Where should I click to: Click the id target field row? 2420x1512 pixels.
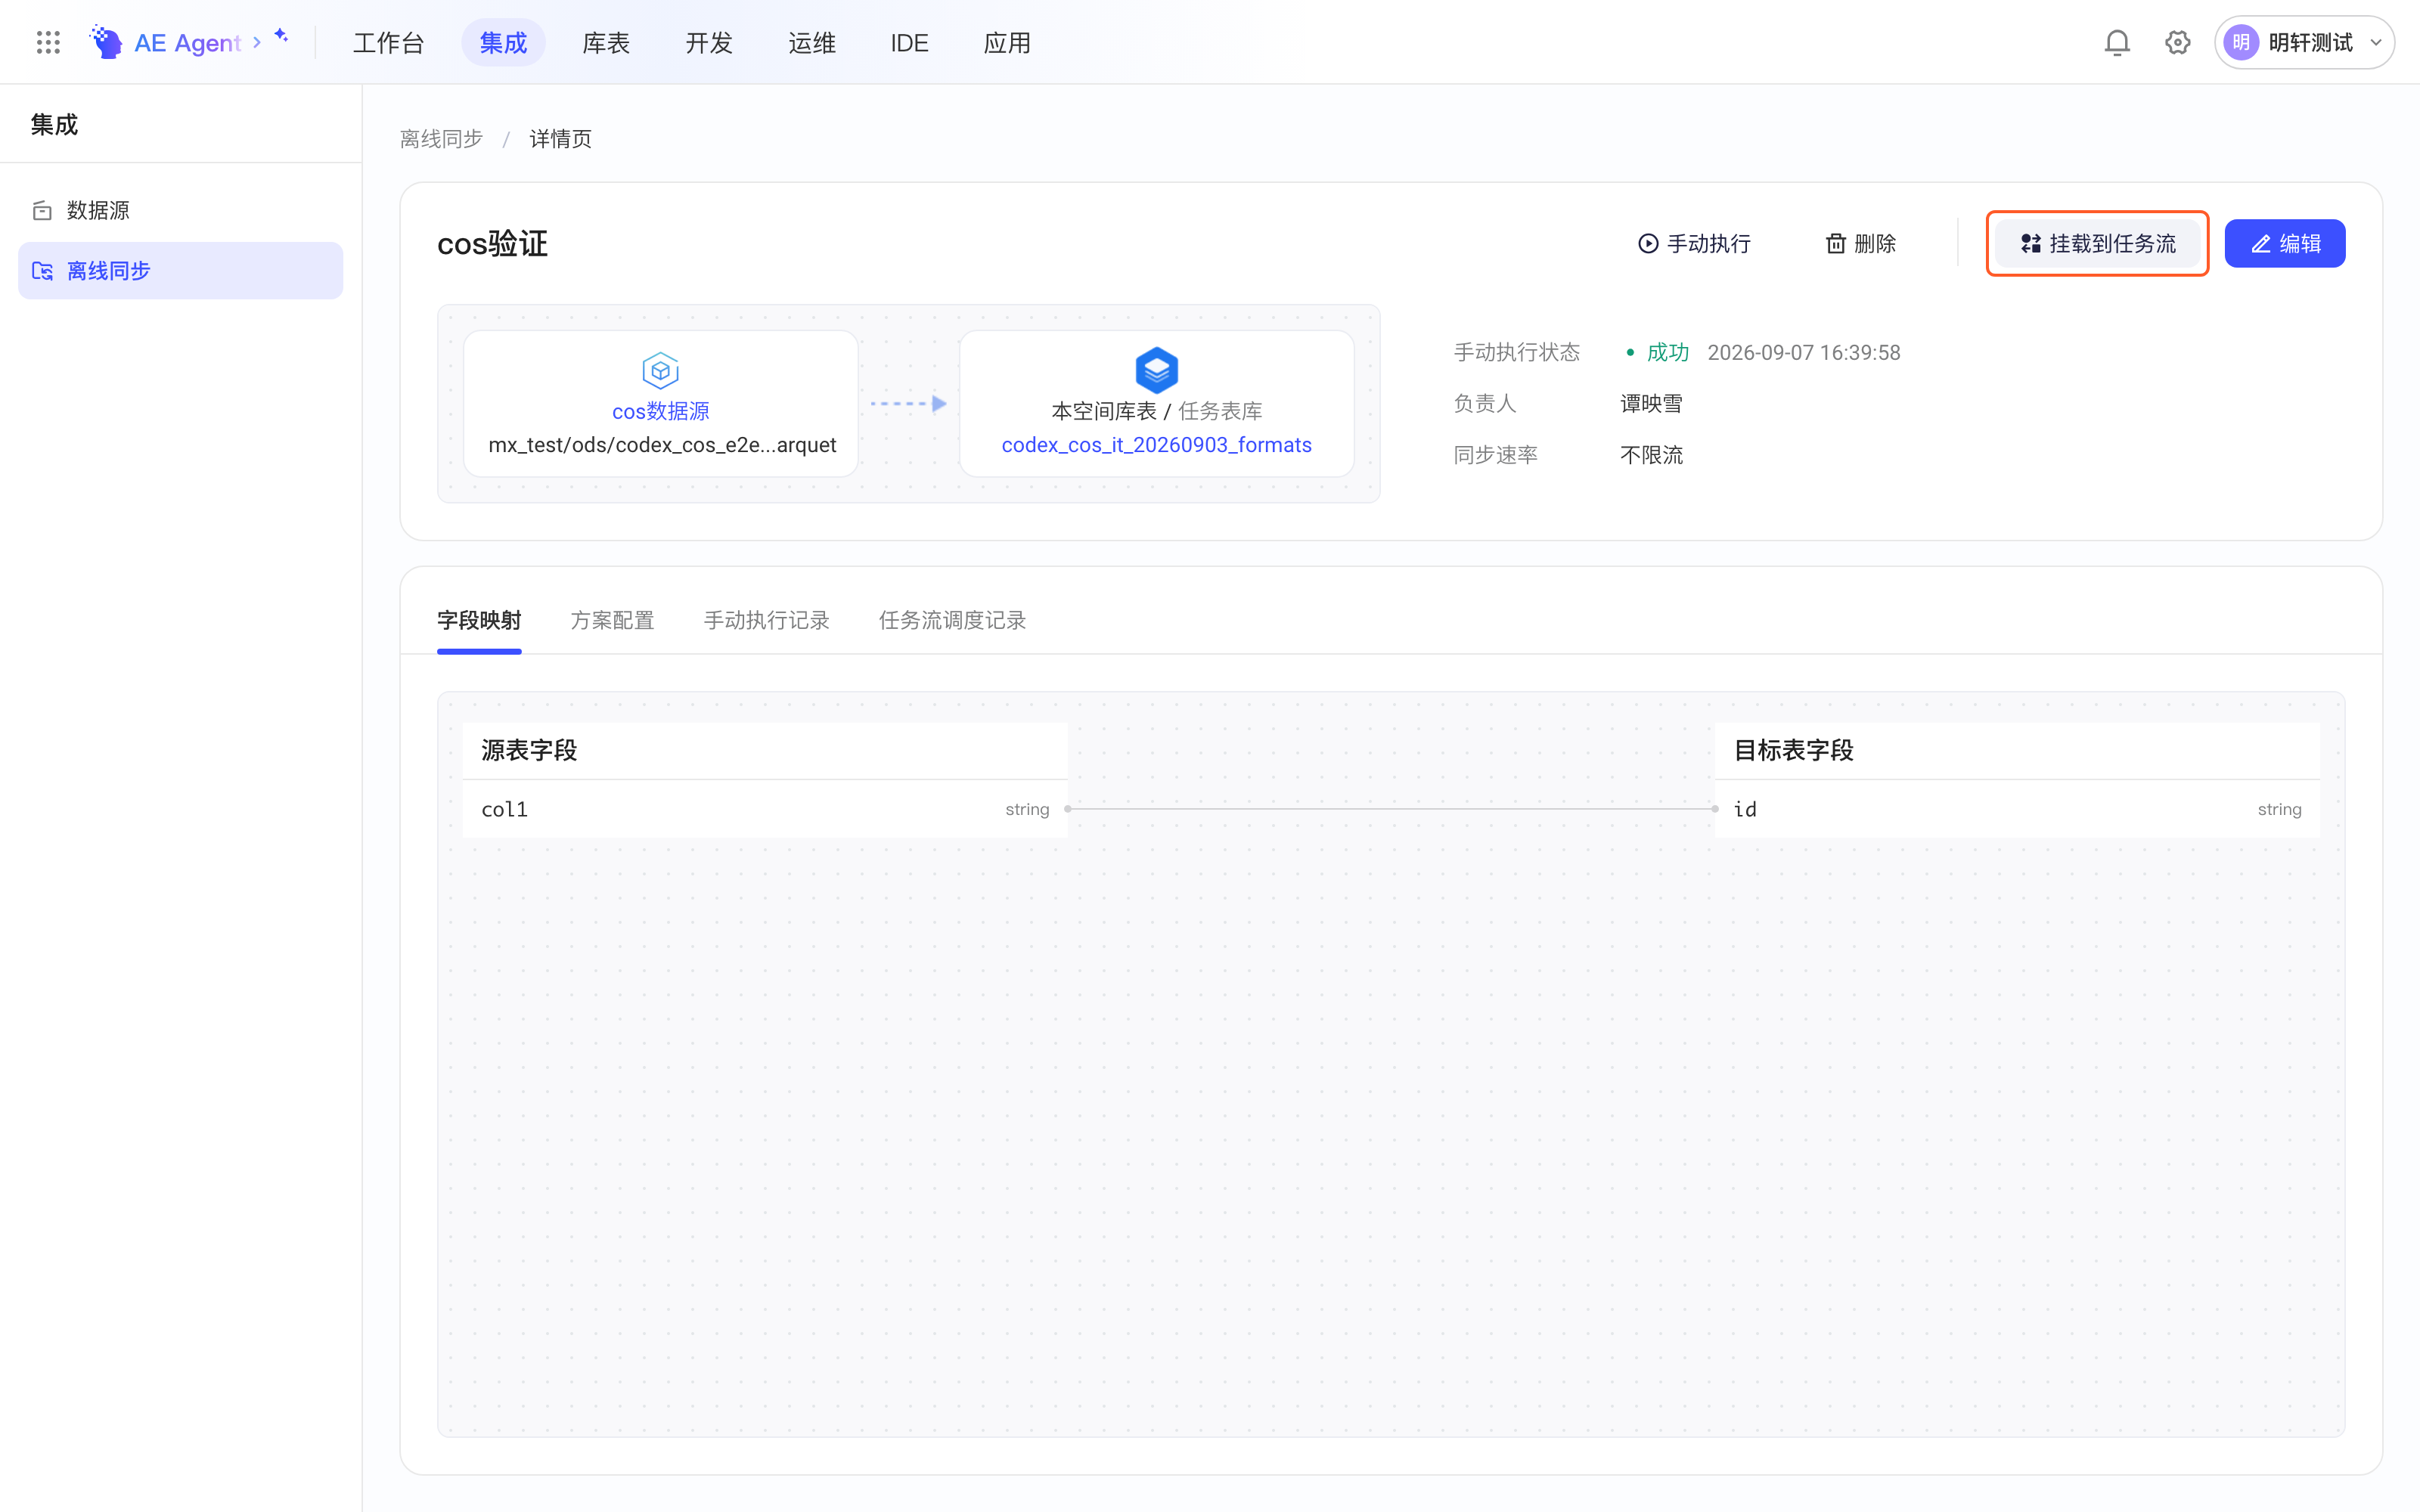pos(2016,809)
